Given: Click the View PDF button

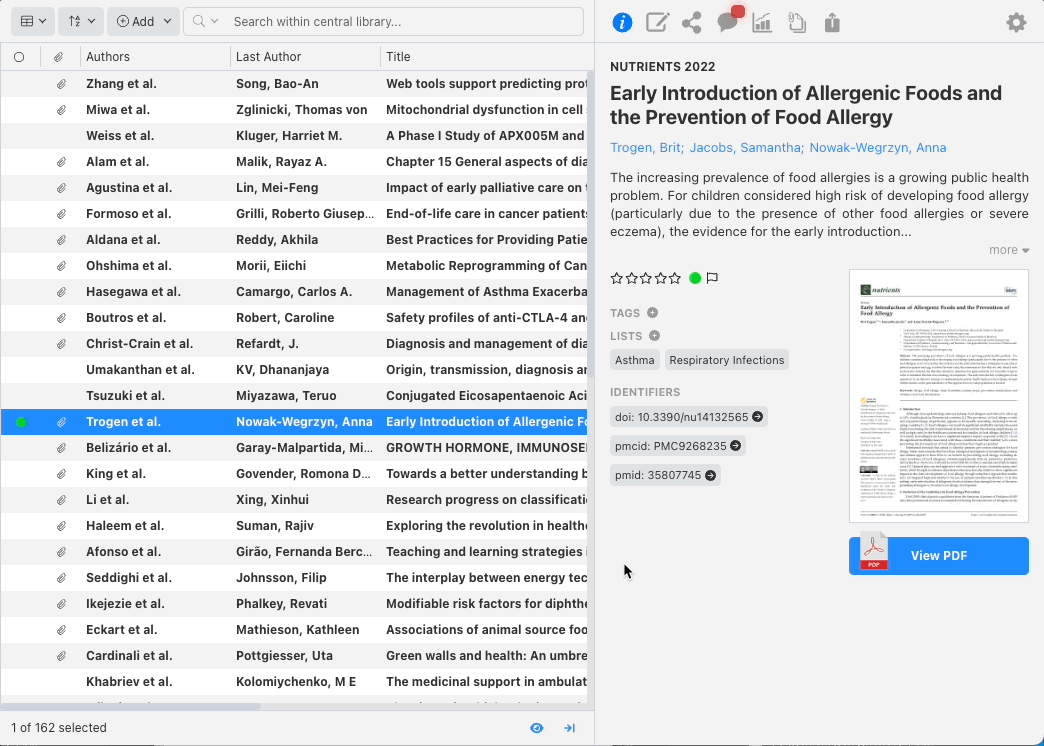Looking at the screenshot, I should click(938, 556).
